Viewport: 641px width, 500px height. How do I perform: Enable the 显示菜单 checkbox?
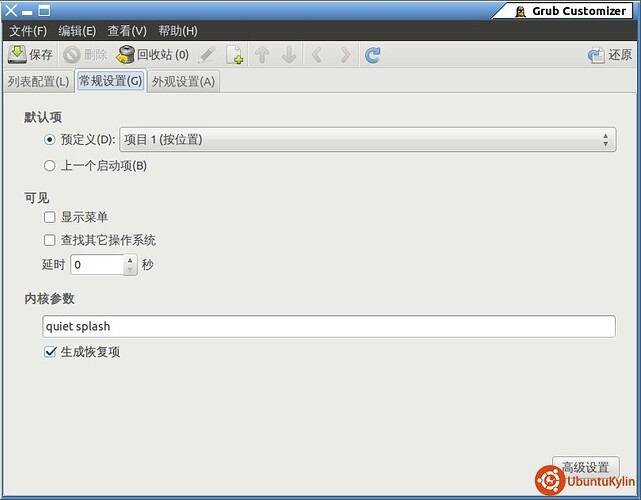49,217
